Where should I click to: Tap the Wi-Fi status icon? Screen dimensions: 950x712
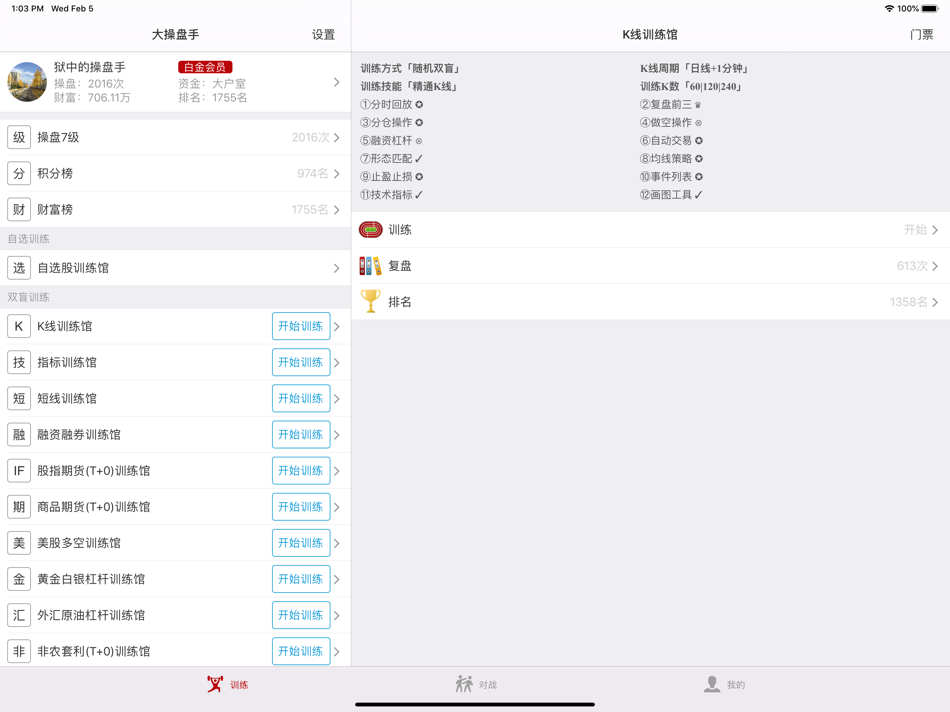tap(889, 8)
